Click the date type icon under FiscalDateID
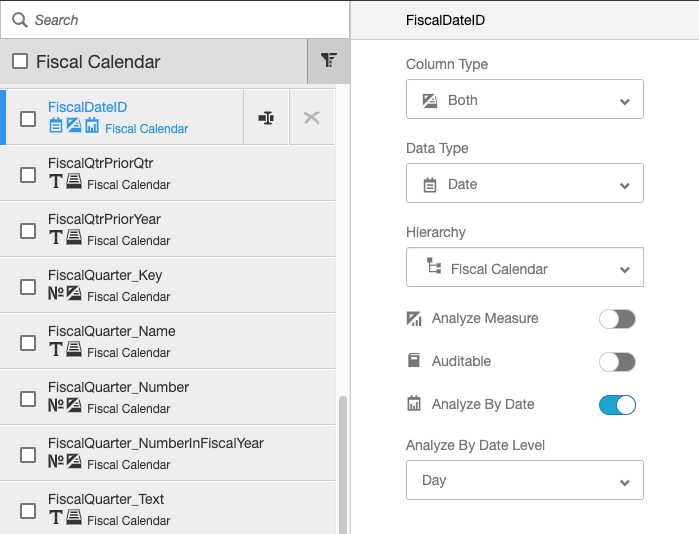 (x=56, y=126)
